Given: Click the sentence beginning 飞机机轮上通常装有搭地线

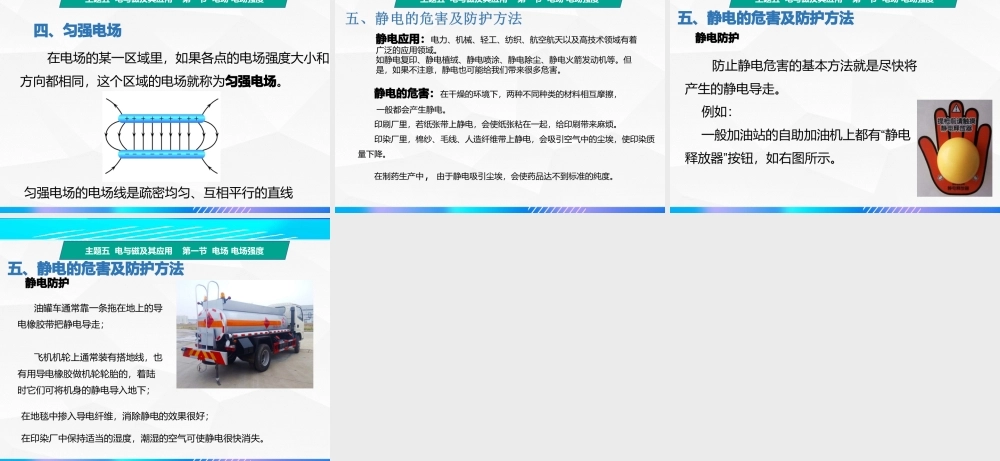Looking at the screenshot, I should point(98,358).
